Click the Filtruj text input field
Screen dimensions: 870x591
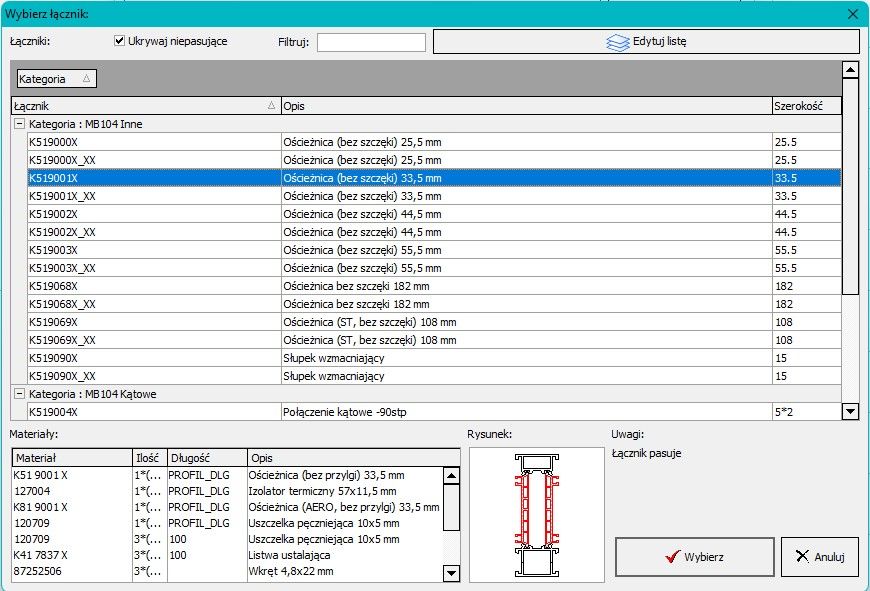[x=371, y=42]
